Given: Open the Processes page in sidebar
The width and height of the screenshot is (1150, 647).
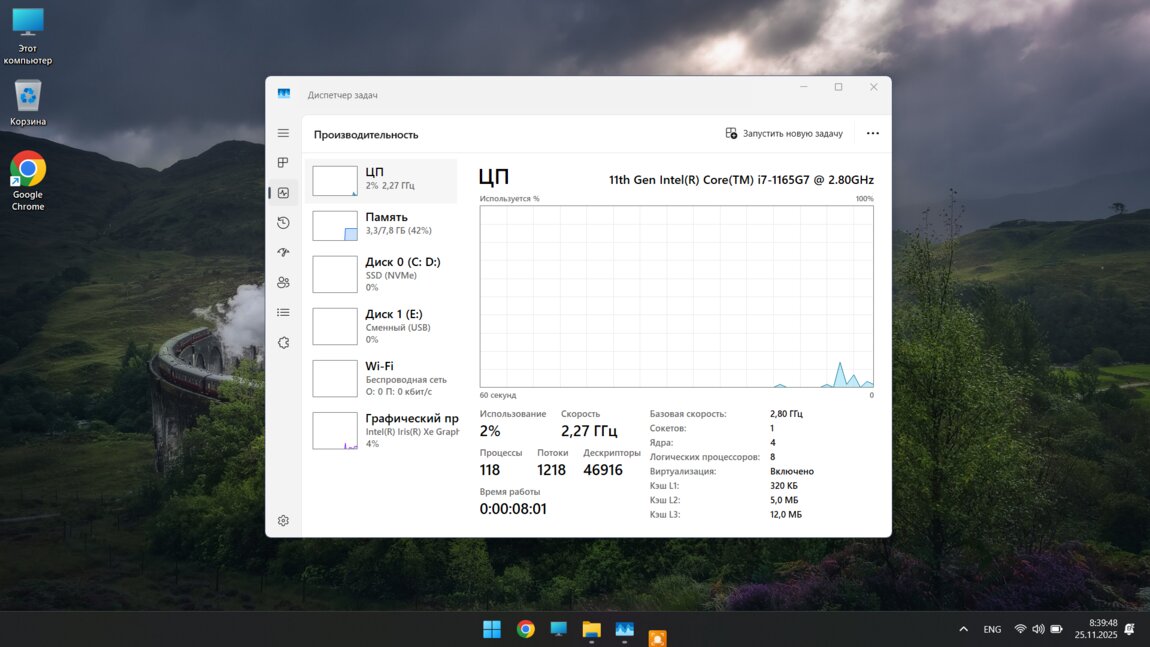Looking at the screenshot, I should coord(283,163).
